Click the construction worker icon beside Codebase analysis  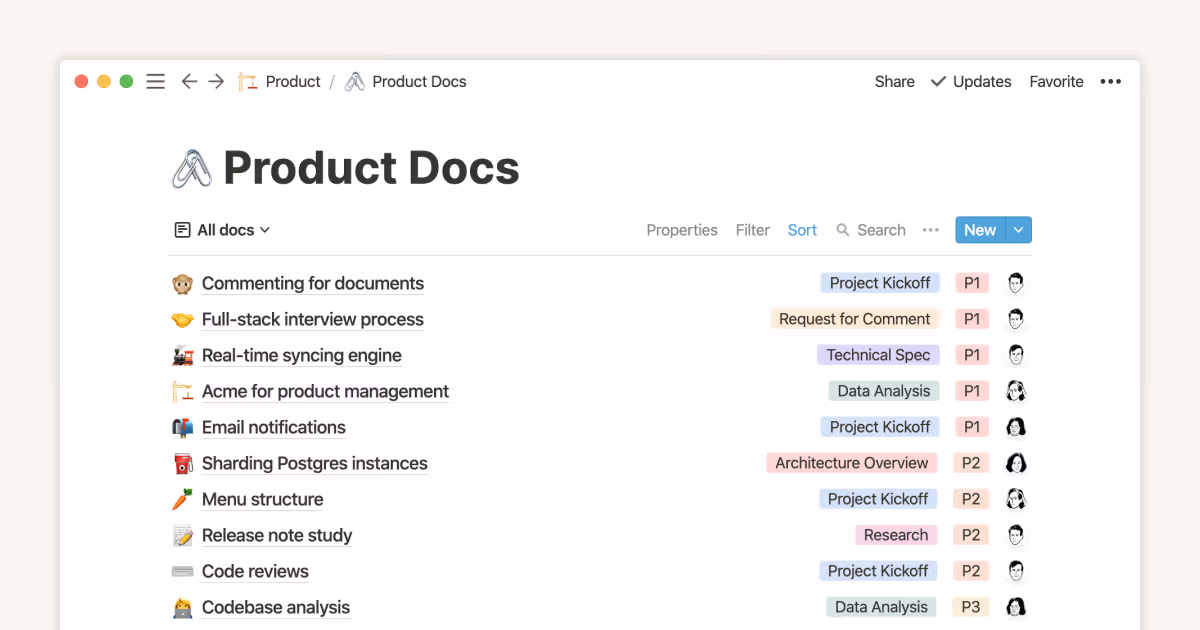pos(183,607)
